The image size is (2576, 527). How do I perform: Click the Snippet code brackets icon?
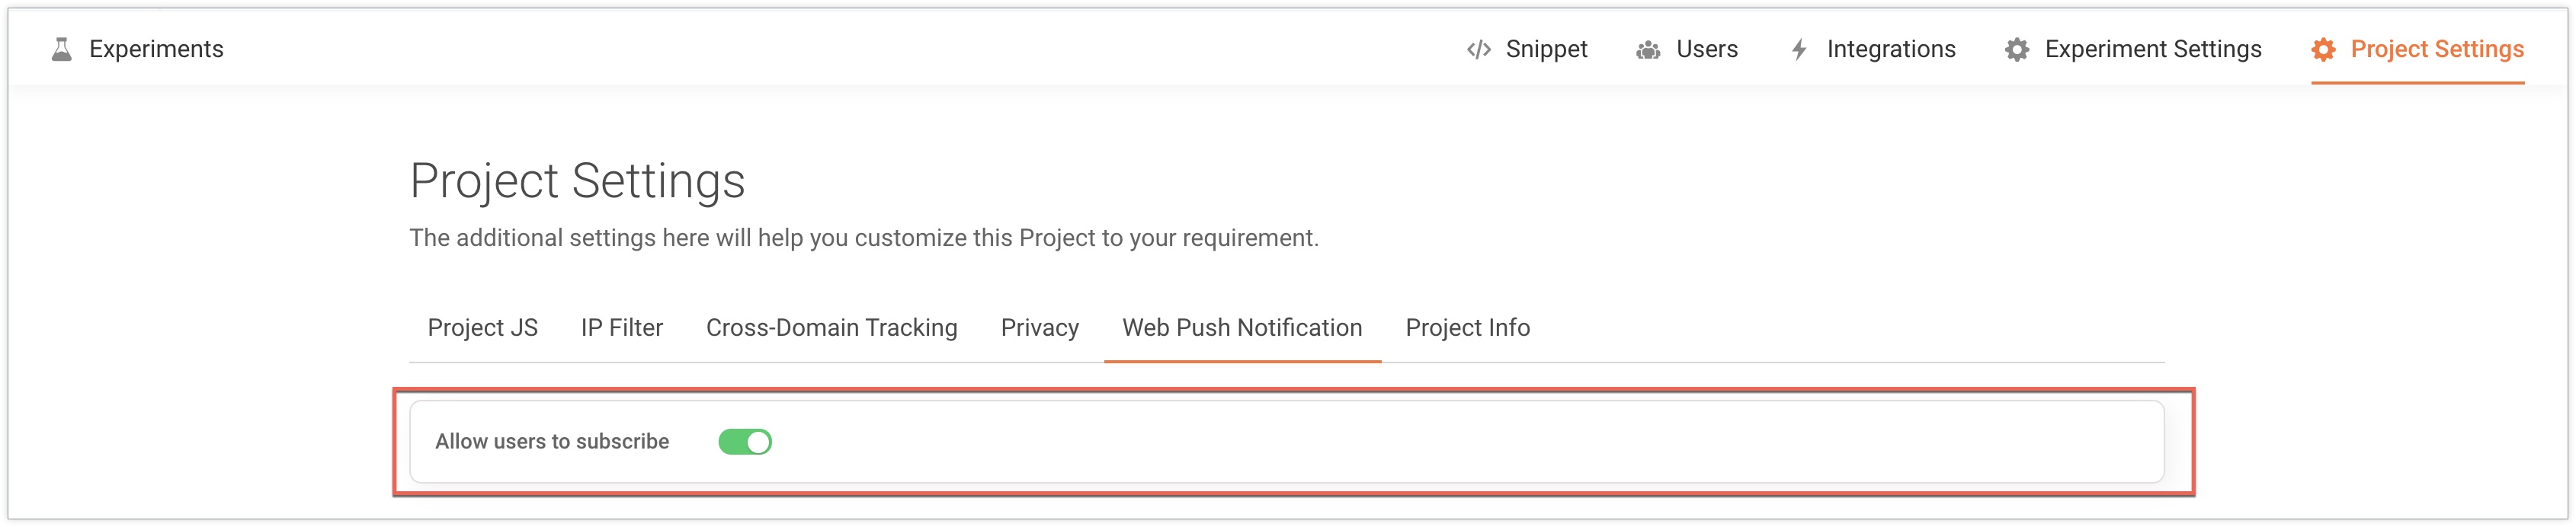(1478, 49)
